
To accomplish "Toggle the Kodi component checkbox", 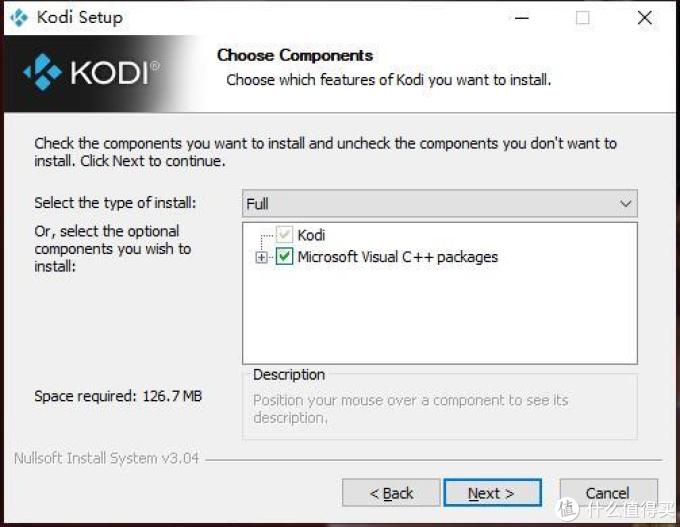I will click(x=284, y=235).
